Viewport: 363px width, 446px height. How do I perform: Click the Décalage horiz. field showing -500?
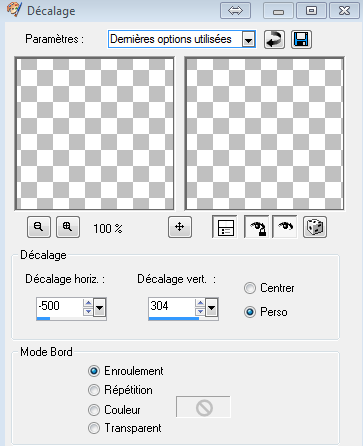tap(60, 306)
